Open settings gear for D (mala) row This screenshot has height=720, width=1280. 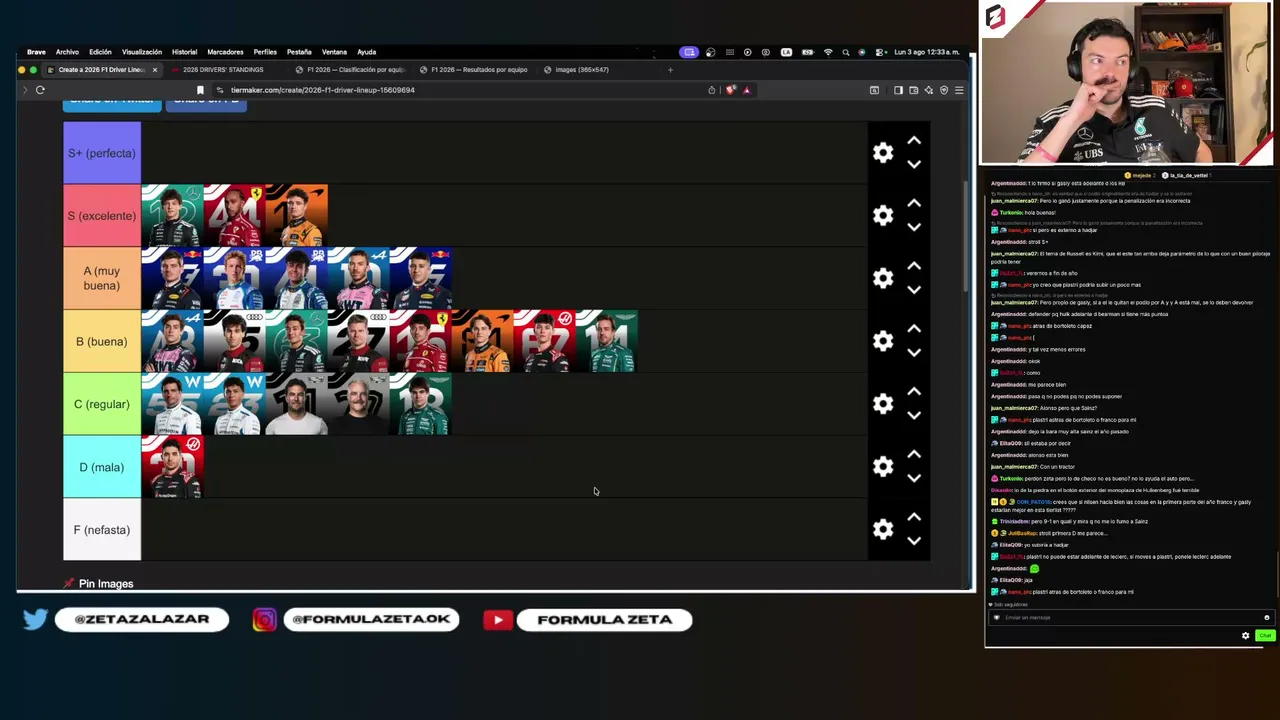(882, 467)
